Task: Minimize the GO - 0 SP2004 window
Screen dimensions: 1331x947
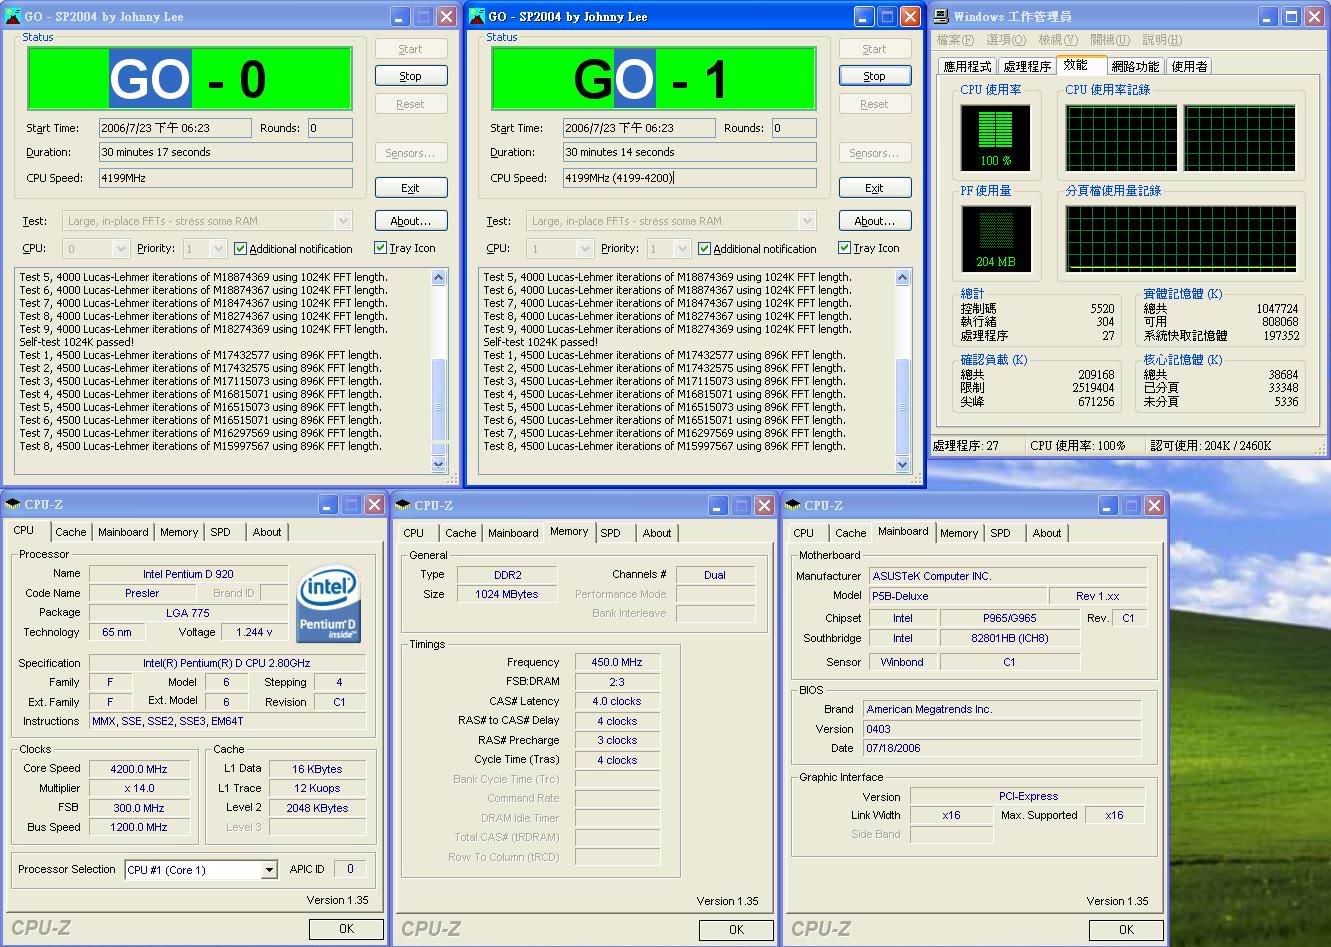Action: [400, 16]
